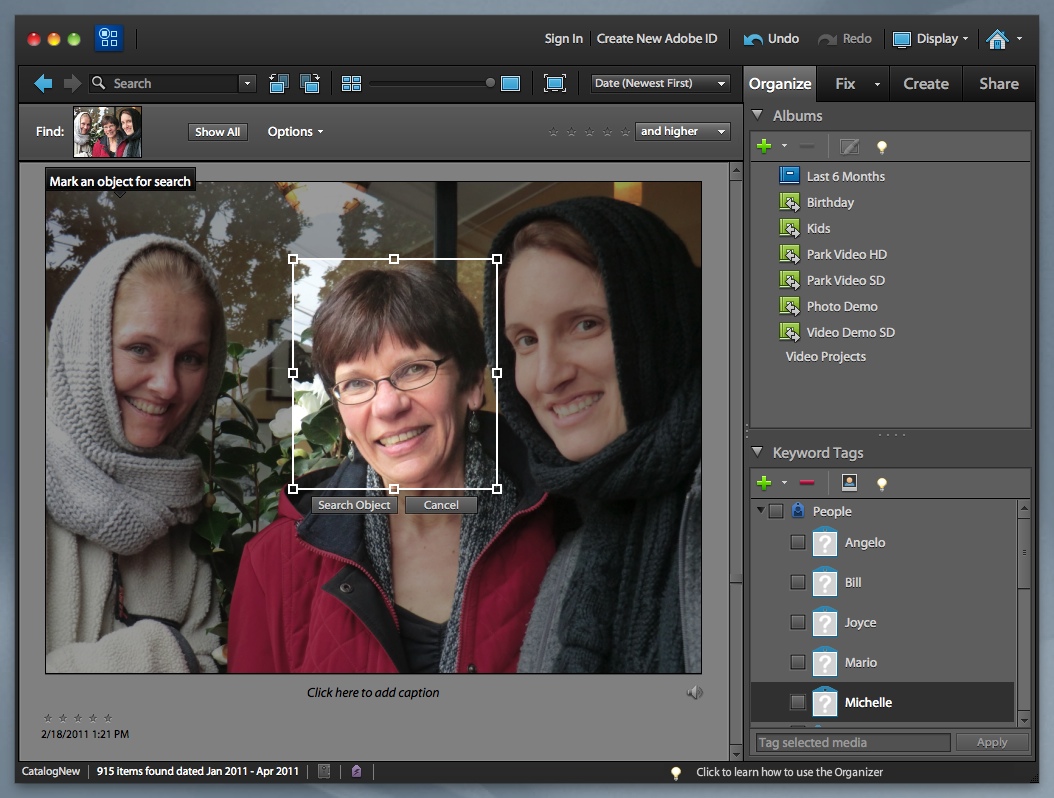Click the full screen view icon
Image resolution: width=1054 pixels, height=798 pixels.
coord(555,84)
